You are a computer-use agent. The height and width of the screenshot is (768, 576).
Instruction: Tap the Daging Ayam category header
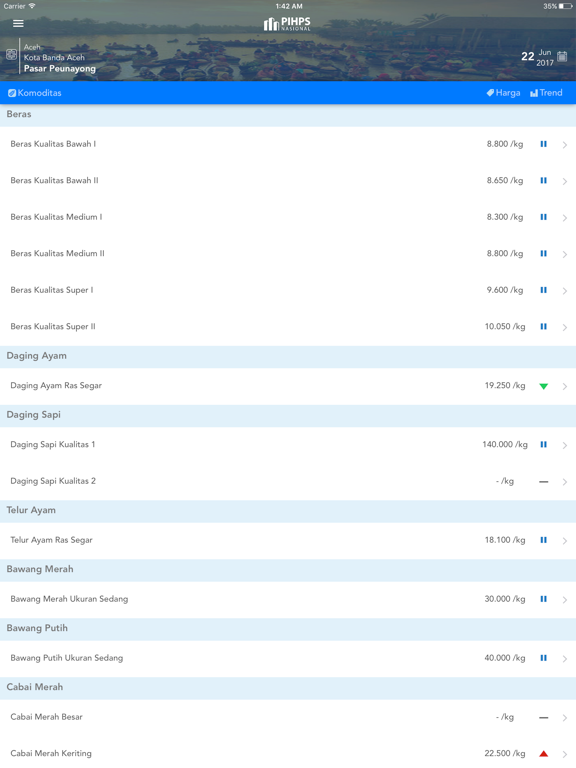[x=288, y=356]
